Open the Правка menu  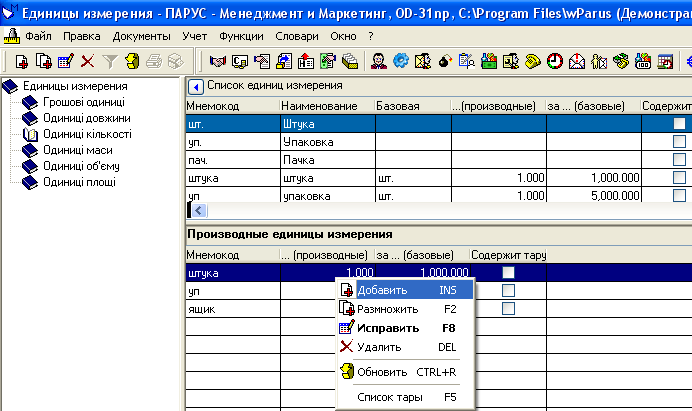pyautogui.click(x=82, y=36)
